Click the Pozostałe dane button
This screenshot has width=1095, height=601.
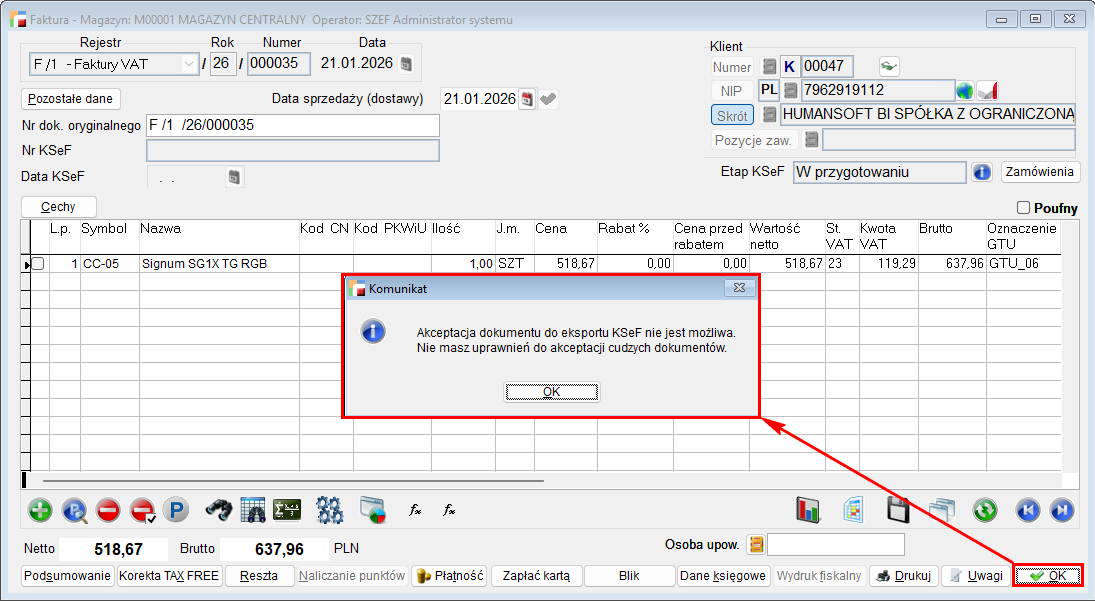(x=71, y=99)
